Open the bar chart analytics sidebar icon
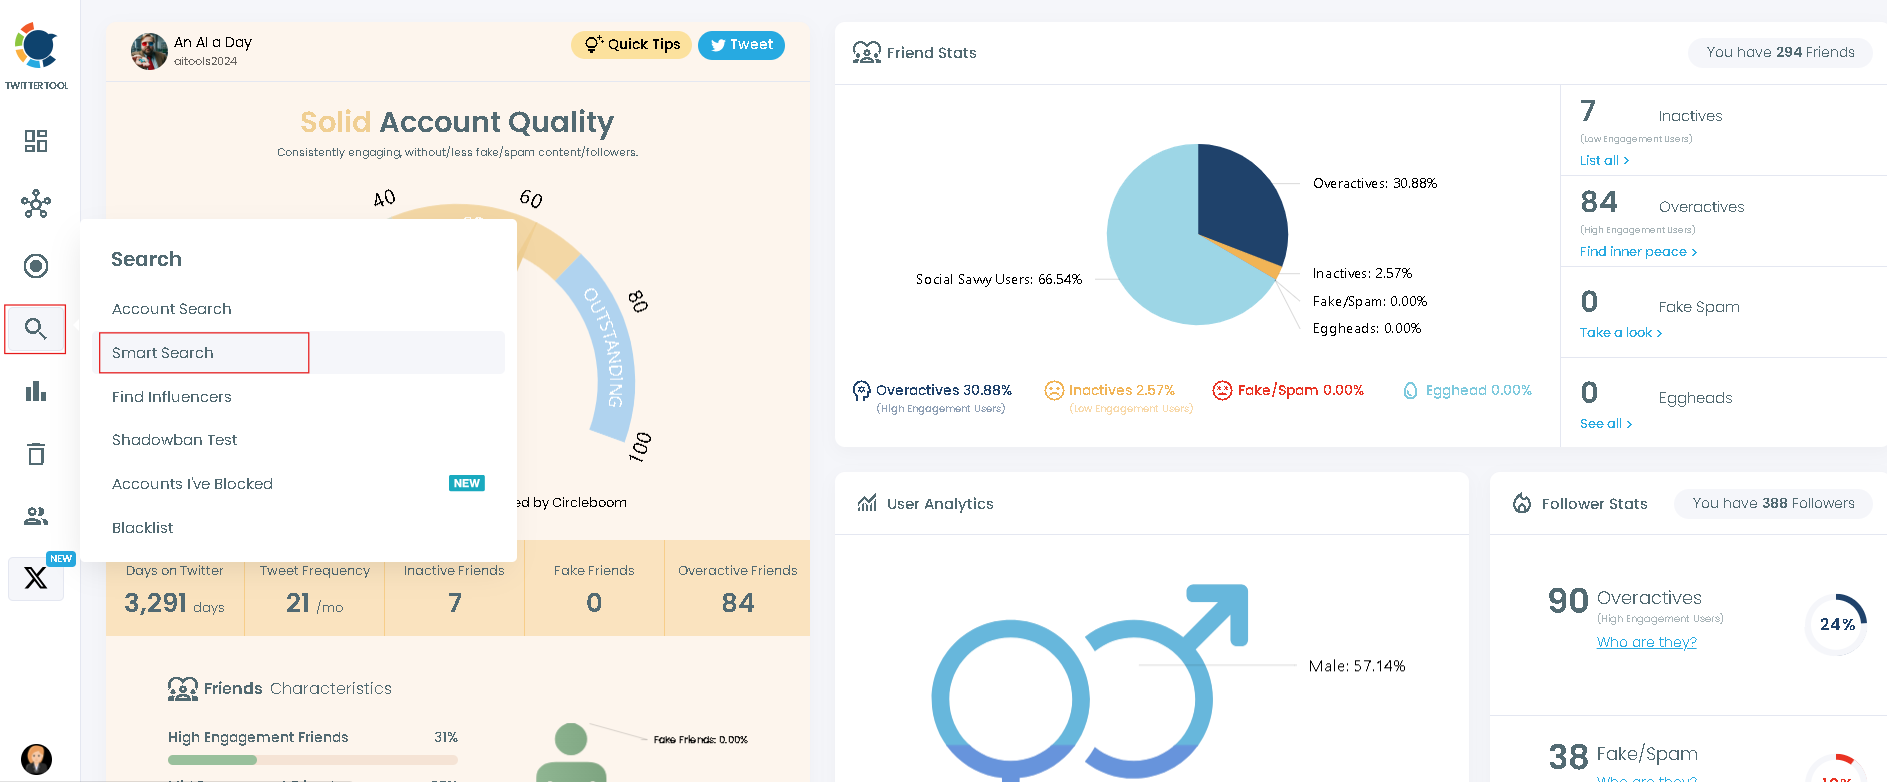Image resolution: width=1887 pixels, height=782 pixels. [36, 391]
